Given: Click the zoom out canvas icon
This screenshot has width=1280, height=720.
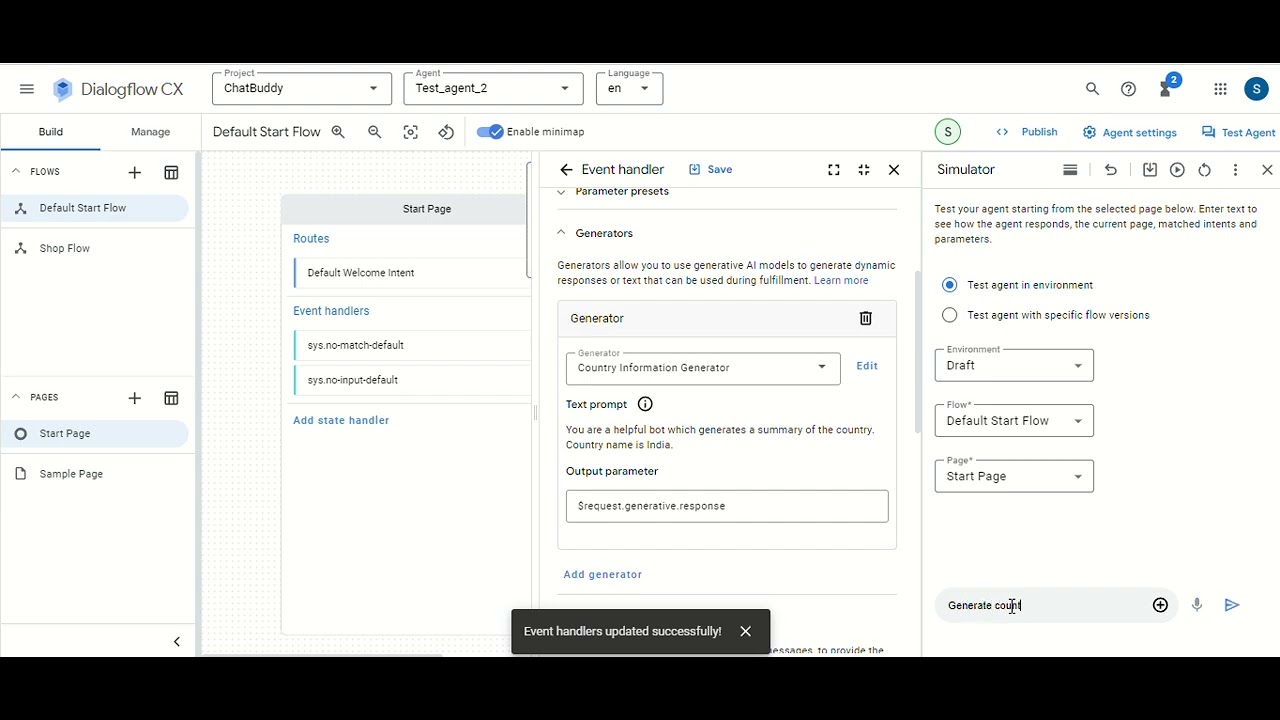Looking at the screenshot, I should tap(375, 132).
